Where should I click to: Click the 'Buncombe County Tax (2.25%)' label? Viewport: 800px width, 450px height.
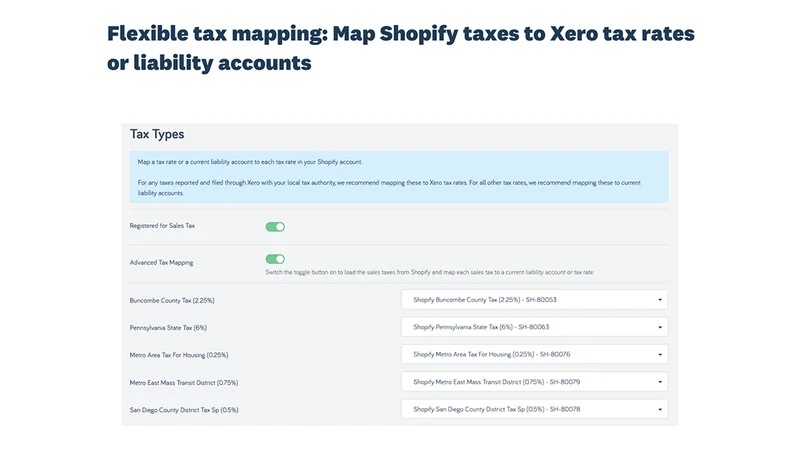pyautogui.click(x=172, y=301)
